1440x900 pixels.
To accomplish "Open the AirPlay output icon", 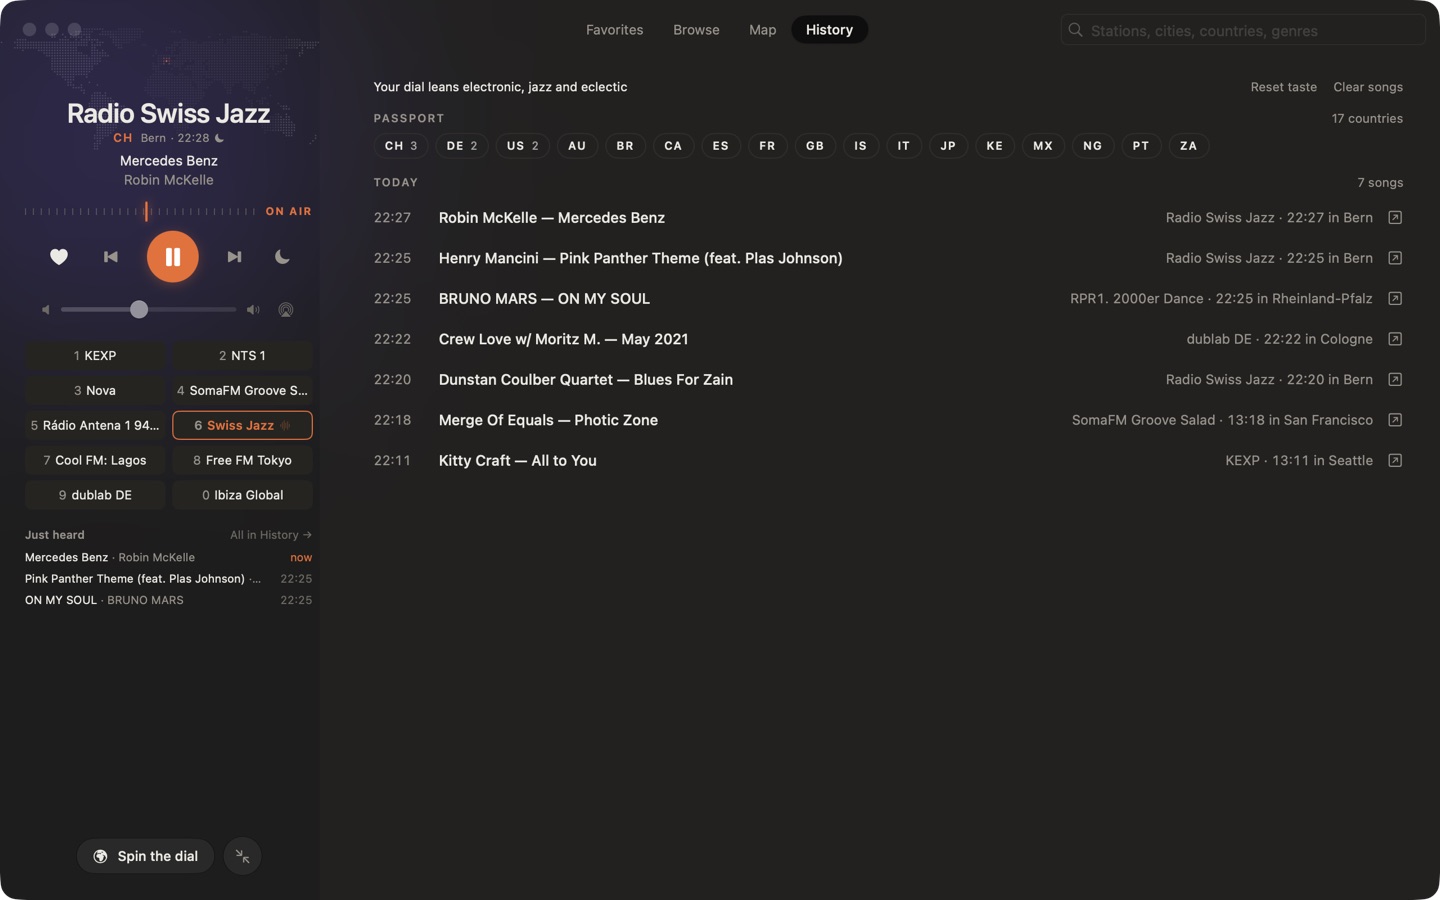I will click(x=286, y=310).
